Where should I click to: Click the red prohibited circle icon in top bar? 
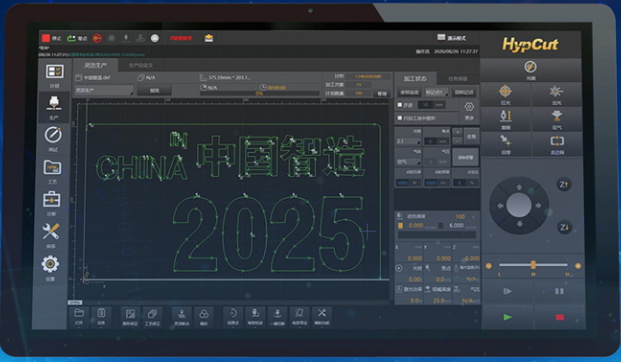click(97, 38)
